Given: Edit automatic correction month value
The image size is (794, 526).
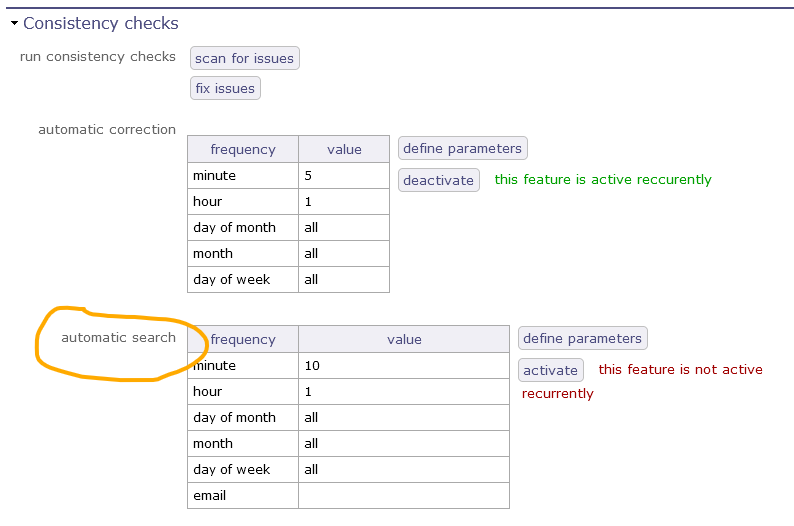Looking at the screenshot, I should tap(344, 254).
